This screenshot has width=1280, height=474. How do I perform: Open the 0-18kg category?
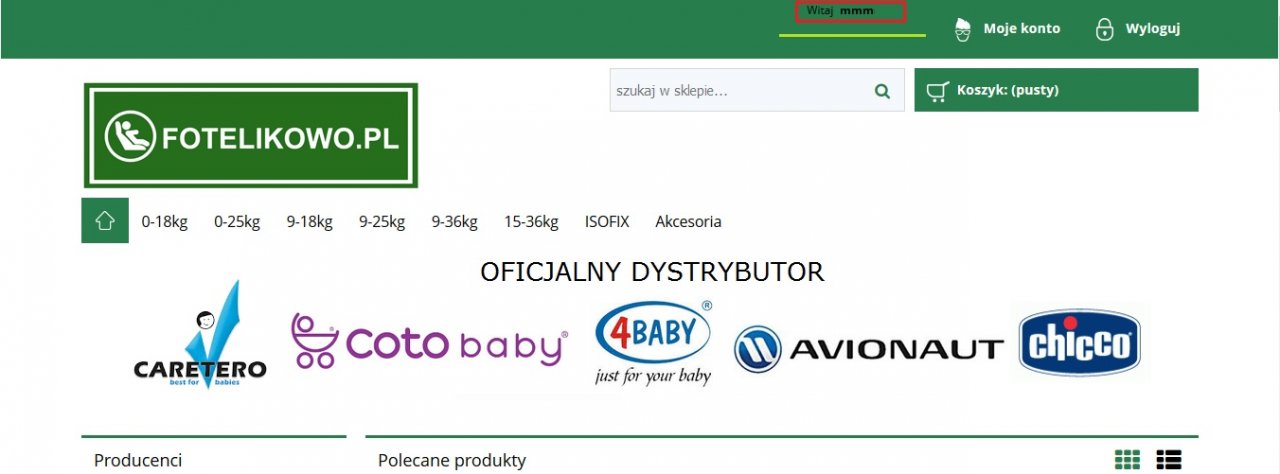[165, 222]
